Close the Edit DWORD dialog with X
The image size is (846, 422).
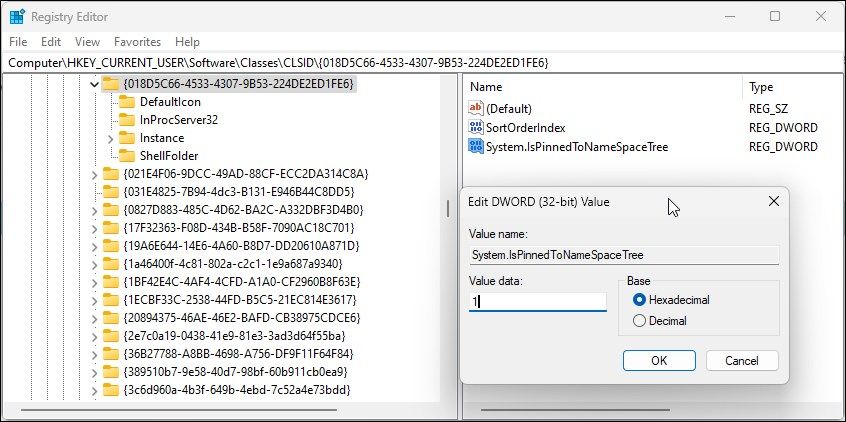point(773,201)
